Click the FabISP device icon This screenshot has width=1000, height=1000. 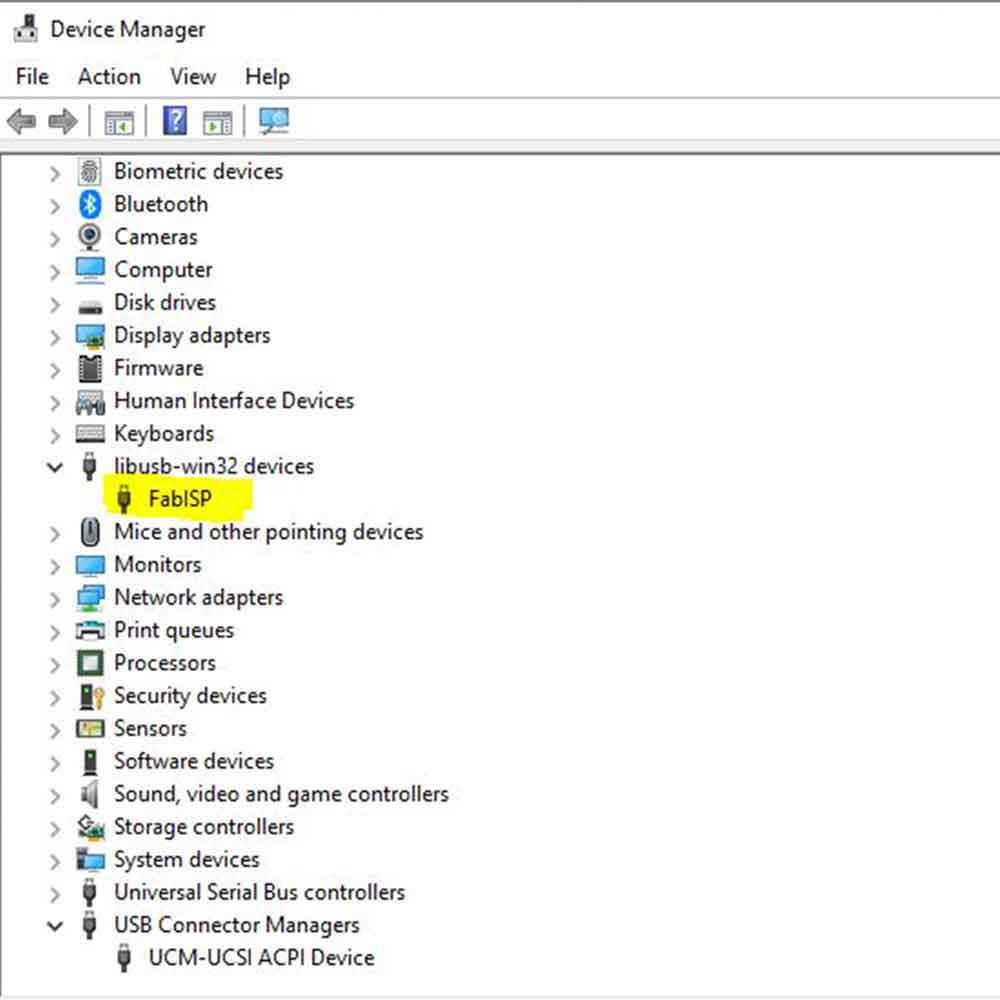[124, 499]
